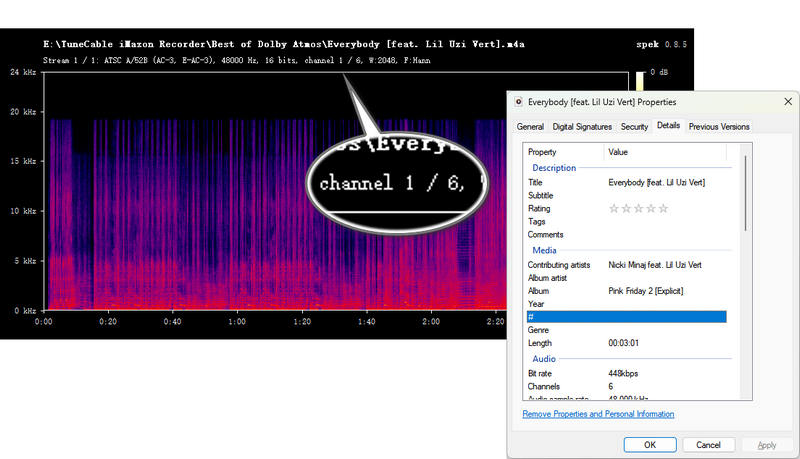Click Contributing artists value Nicki Minaj feat. Lil Uzi Vert
The width and height of the screenshot is (800, 459).
click(655, 265)
